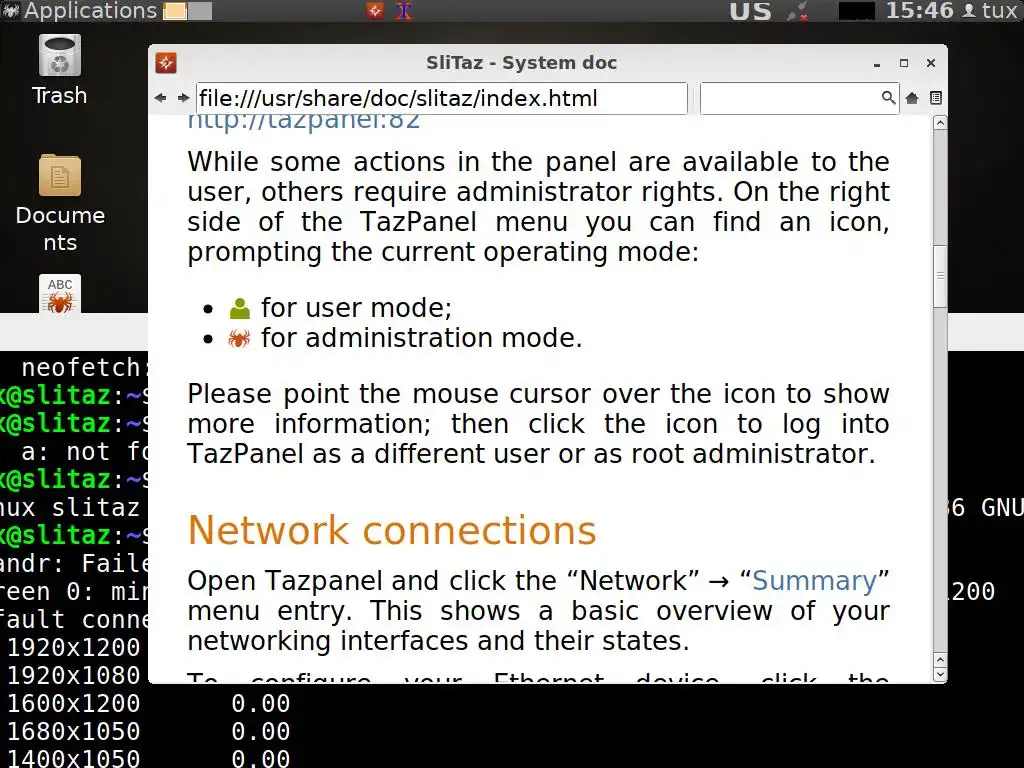Go back using the browser back arrow

161,98
